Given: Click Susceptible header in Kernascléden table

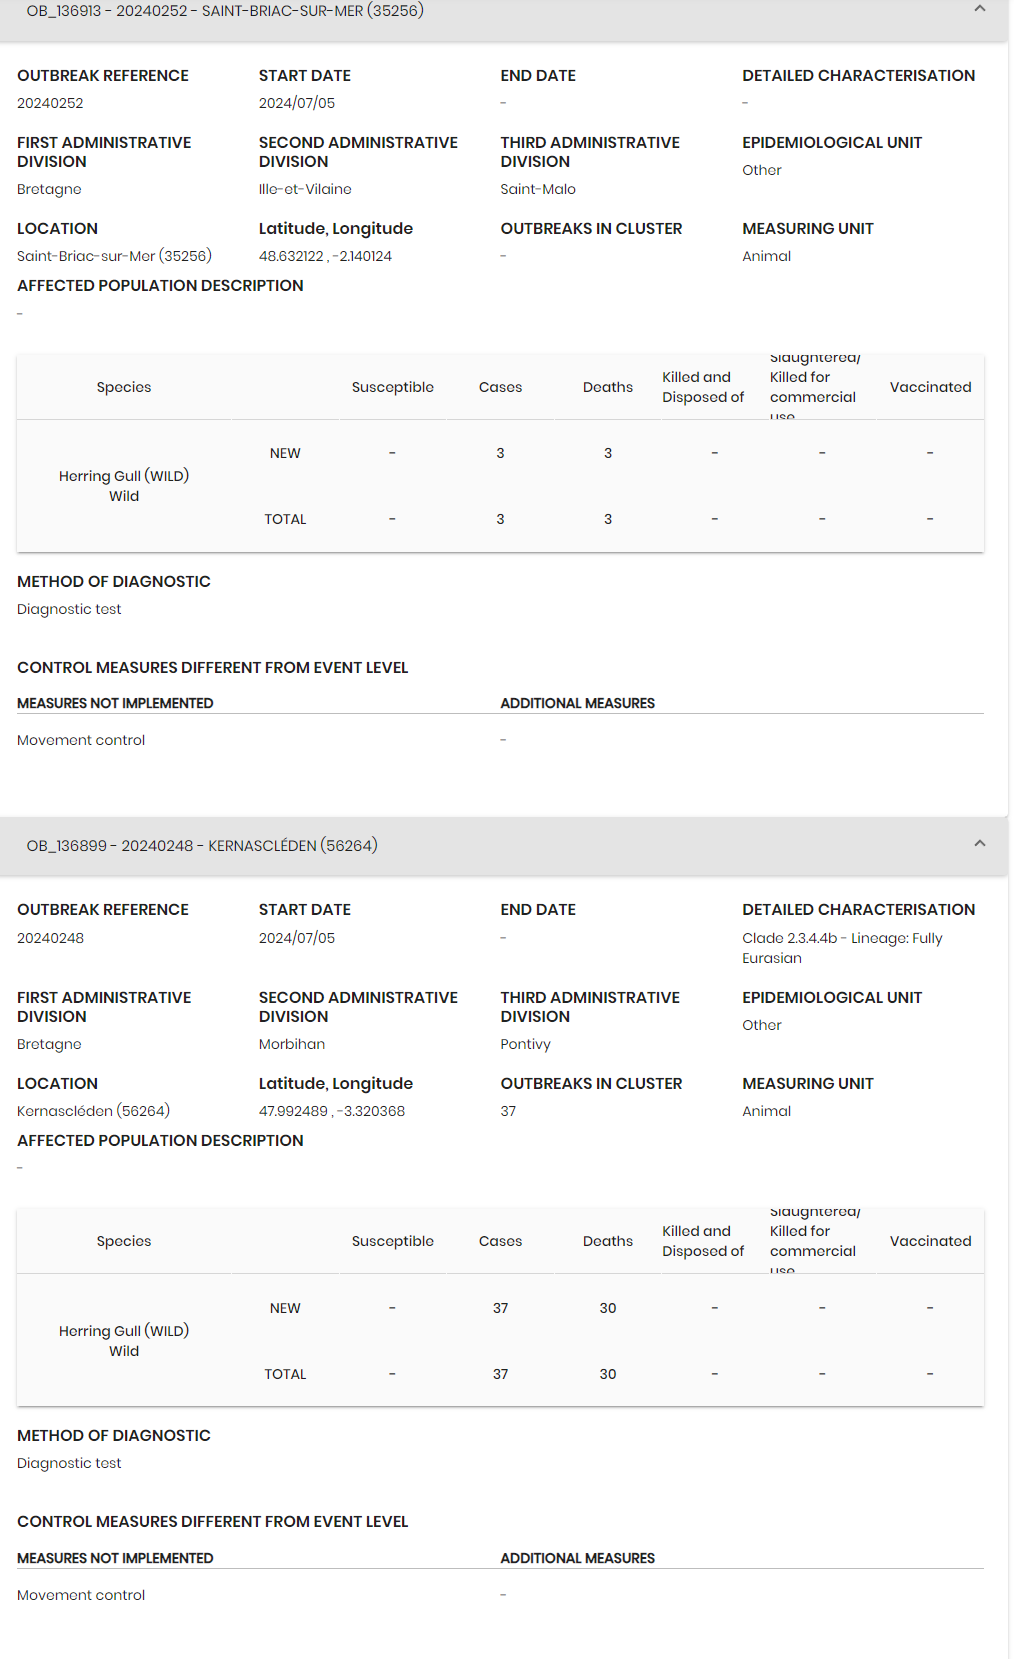Looking at the screenshot, I should click(392, 1242).
